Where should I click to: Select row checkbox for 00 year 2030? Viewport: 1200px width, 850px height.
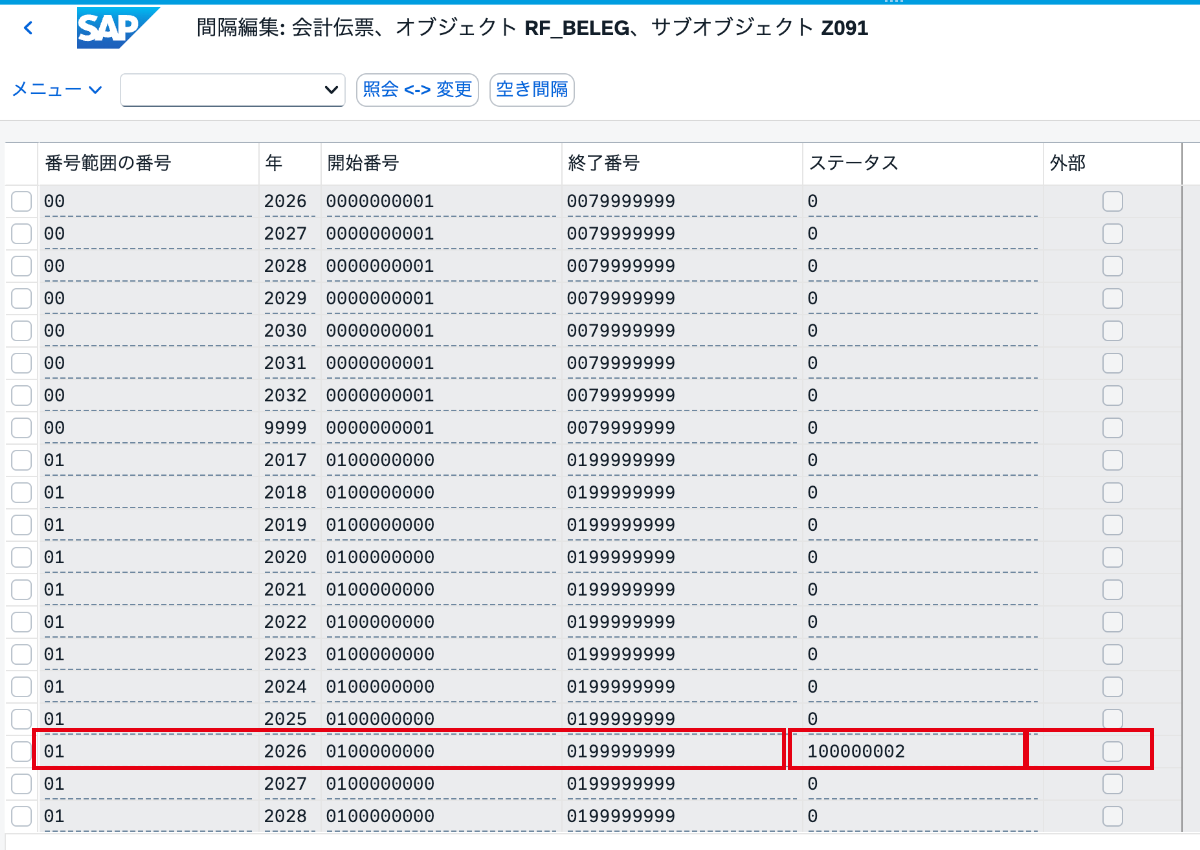21,331
